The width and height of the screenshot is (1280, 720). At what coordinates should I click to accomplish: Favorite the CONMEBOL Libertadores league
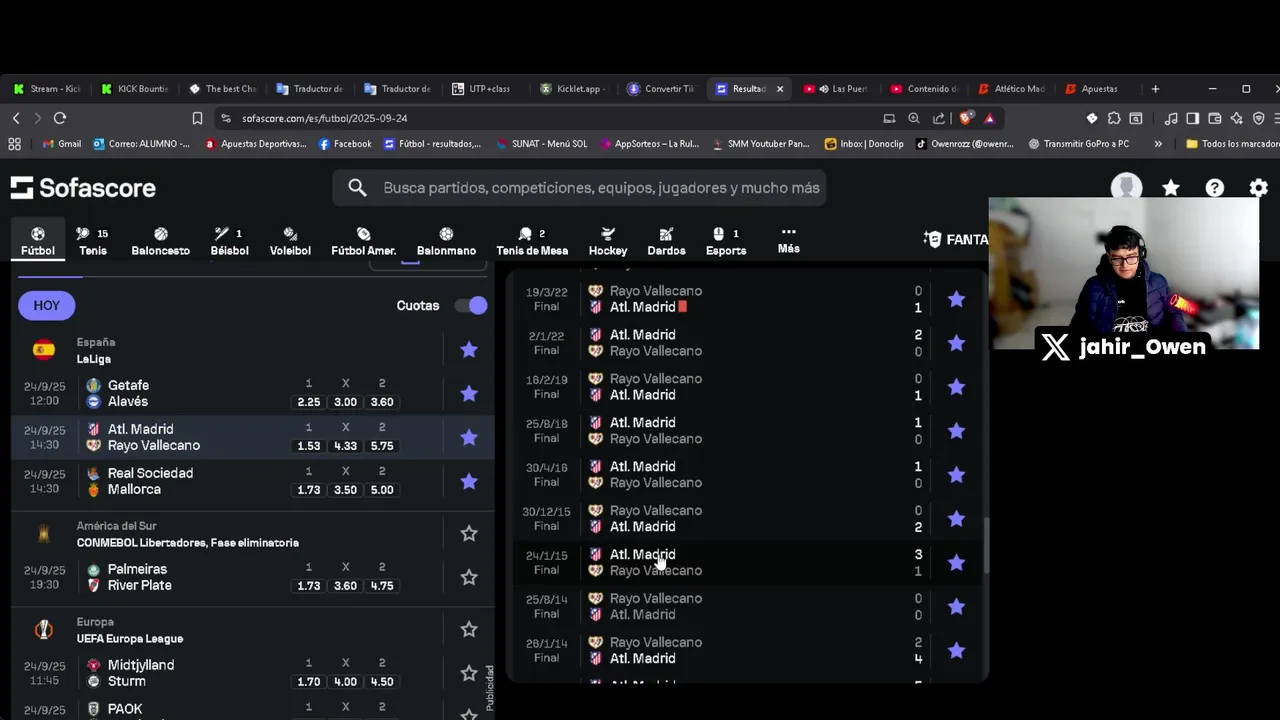[469, 534]
